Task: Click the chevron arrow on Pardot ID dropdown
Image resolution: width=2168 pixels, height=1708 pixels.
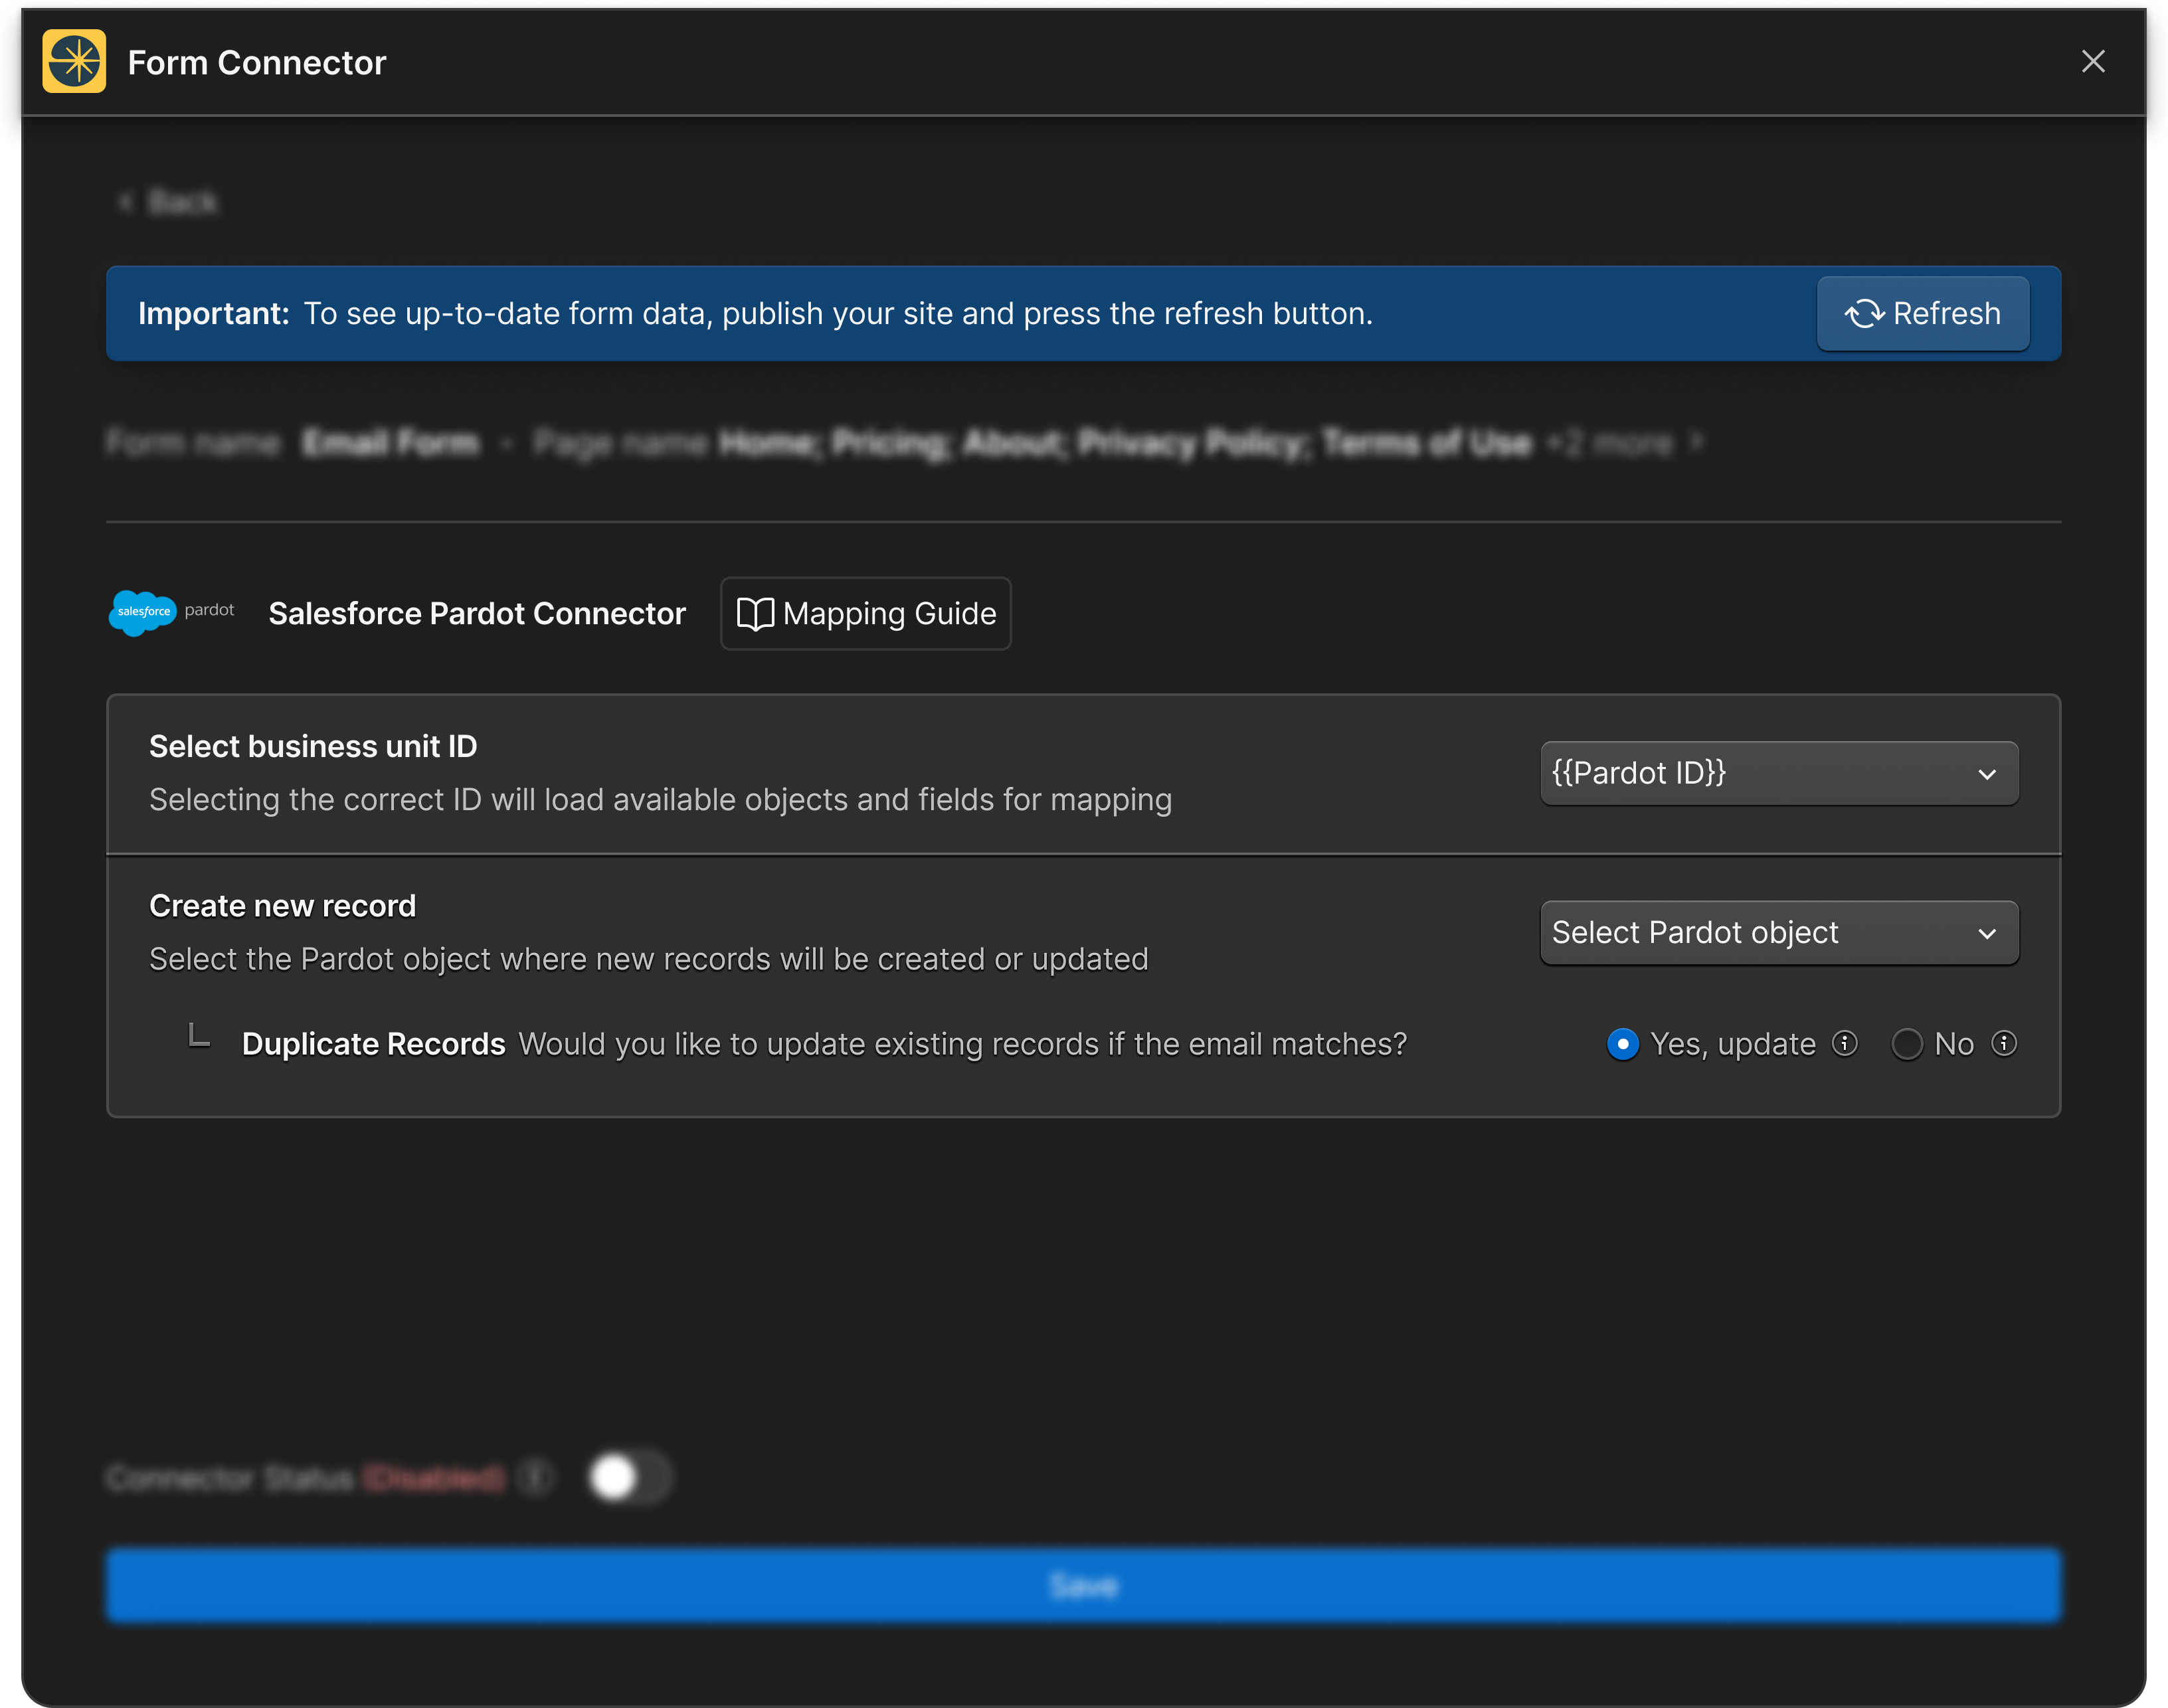Action: pyautogui.click(x=1986, y=774)
